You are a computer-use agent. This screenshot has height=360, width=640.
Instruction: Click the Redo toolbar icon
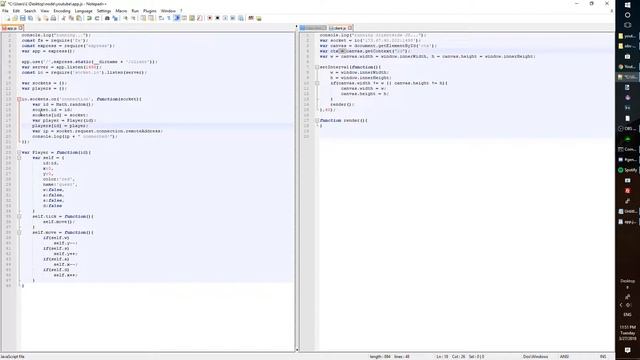[97, 18]
